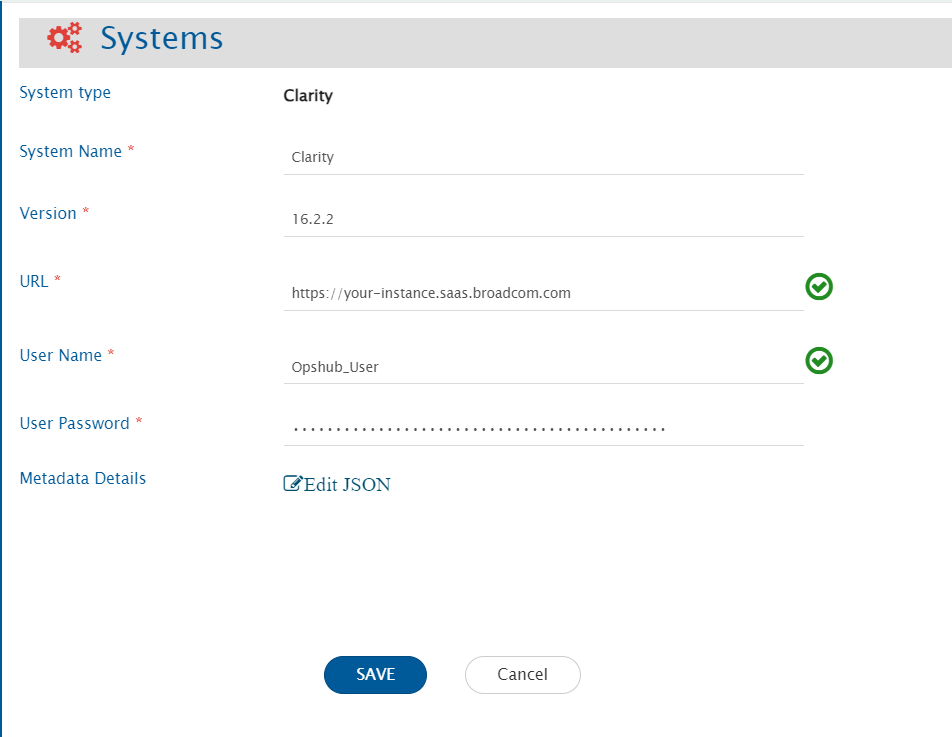This screenshot has height=737, width=952.
Task: Open the Edit JSON metadata link
Action: 346,485
